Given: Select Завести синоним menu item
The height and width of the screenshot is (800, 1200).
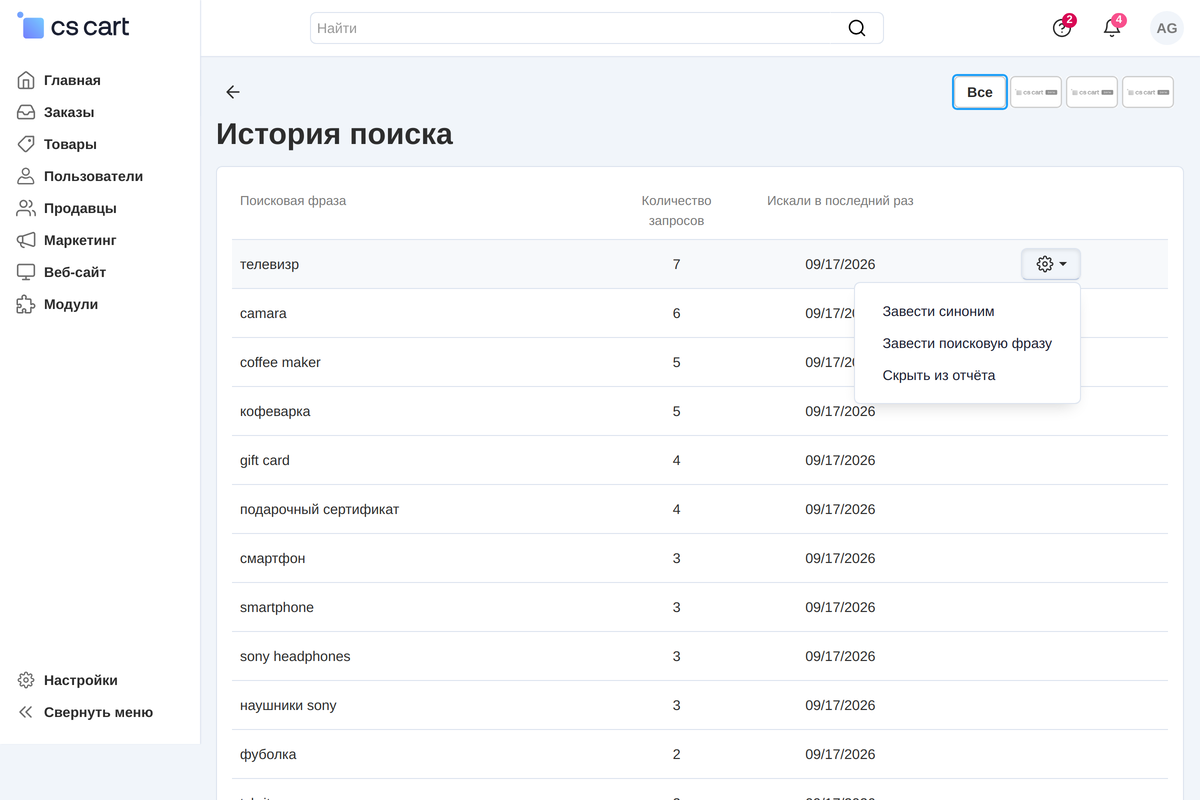Looking at the screenshot, I should pyautogui.click(x=938, y=311).
